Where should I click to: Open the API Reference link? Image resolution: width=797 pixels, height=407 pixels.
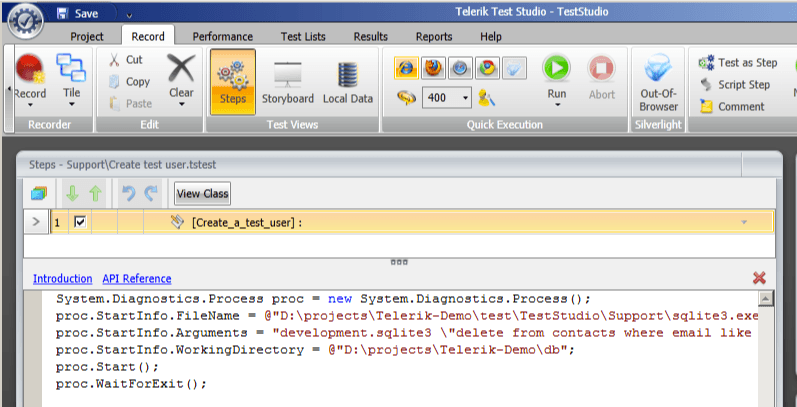(x=137, y=278)
